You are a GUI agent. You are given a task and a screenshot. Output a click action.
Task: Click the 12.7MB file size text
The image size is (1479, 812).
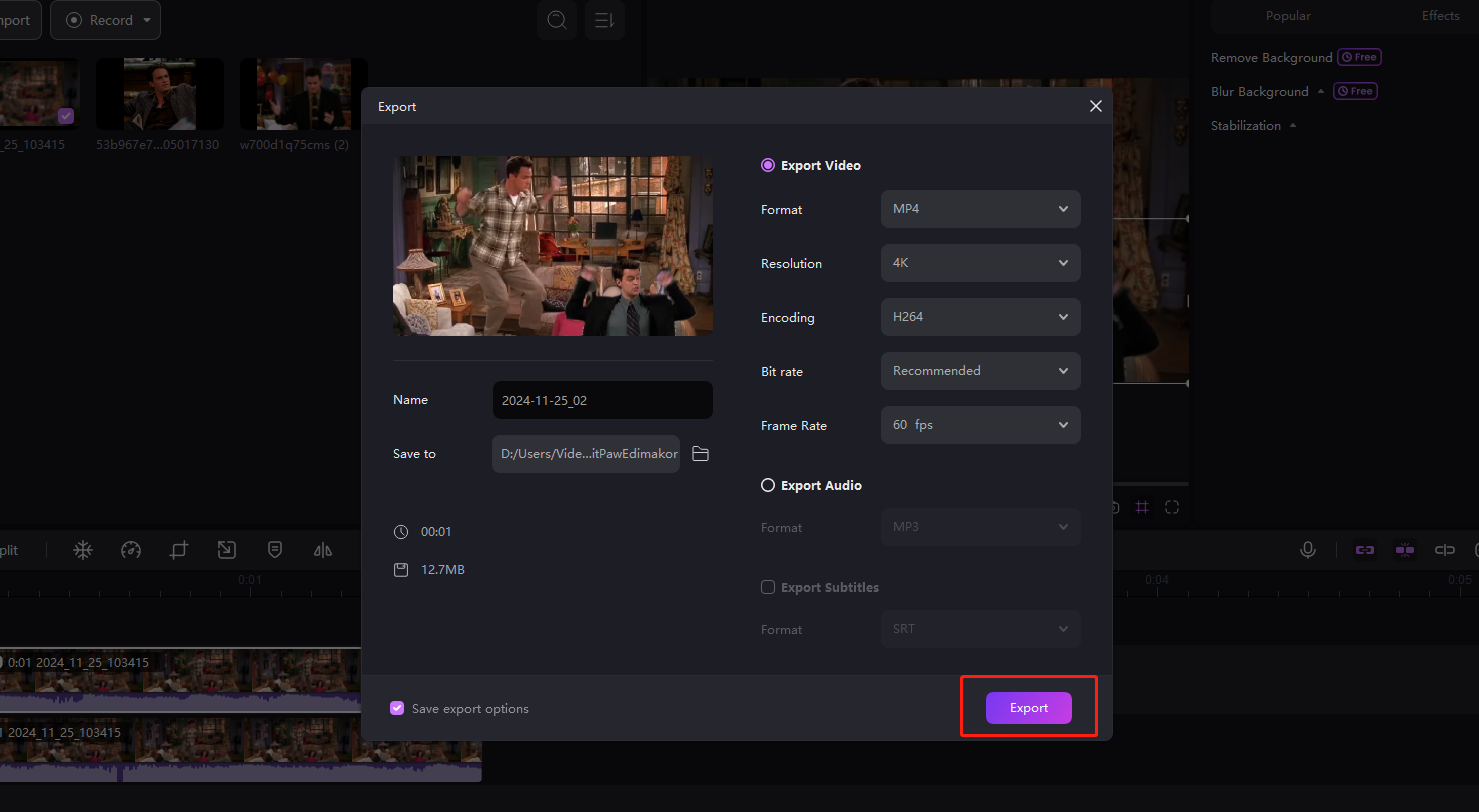click(x=442, y=570)
